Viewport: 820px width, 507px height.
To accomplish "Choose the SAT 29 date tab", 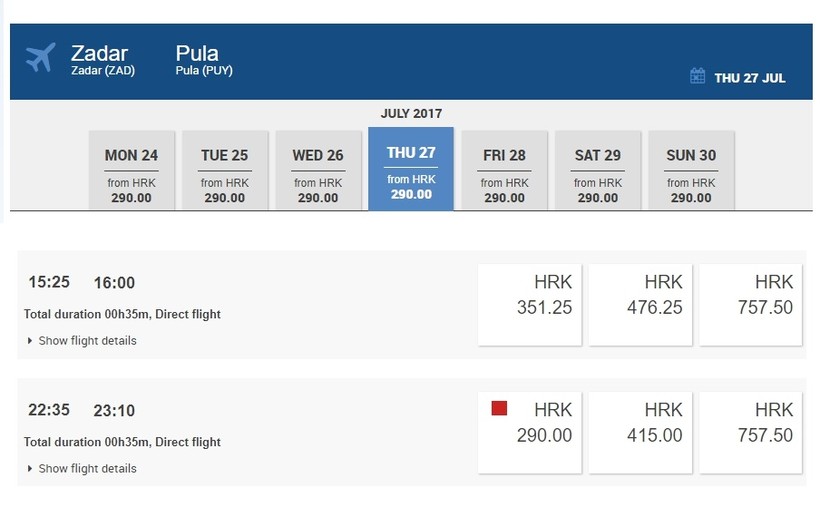I will (x=598, y=170).
